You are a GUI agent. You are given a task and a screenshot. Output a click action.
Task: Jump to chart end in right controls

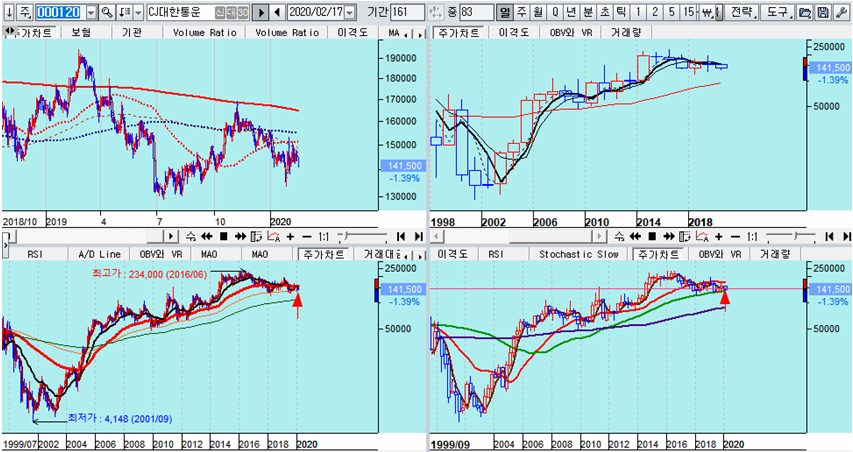(846, 237)
